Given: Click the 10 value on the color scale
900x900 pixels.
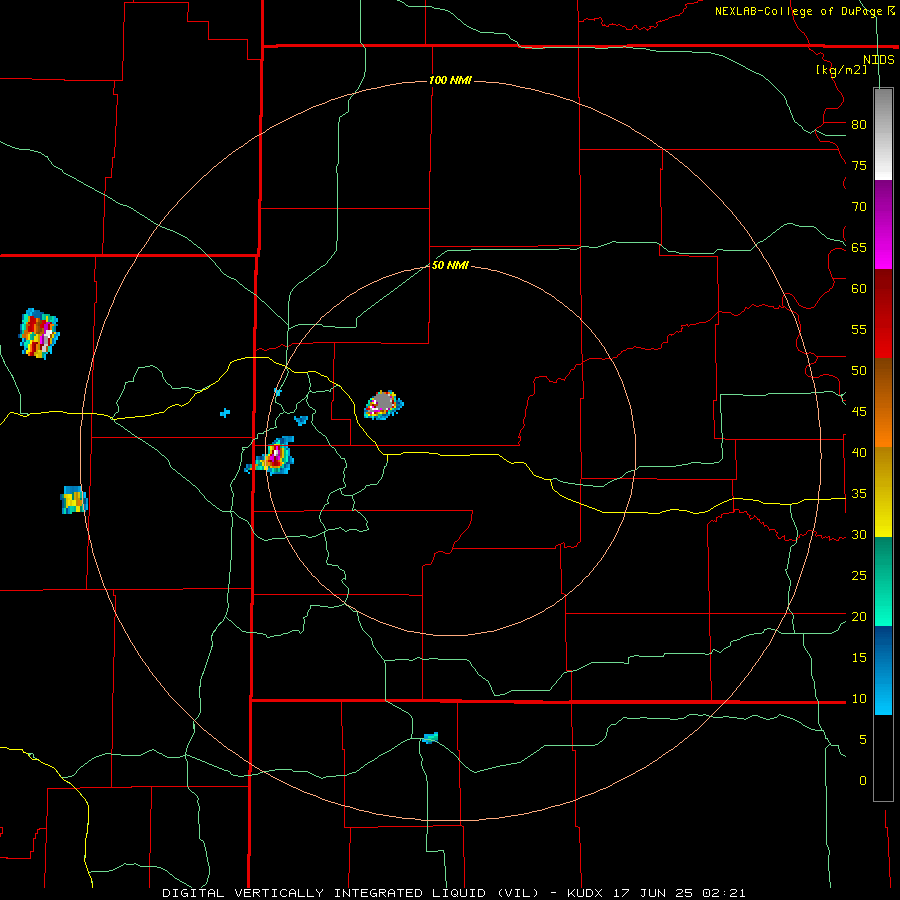Looking at the screenshot, I should tap(859, 699).
